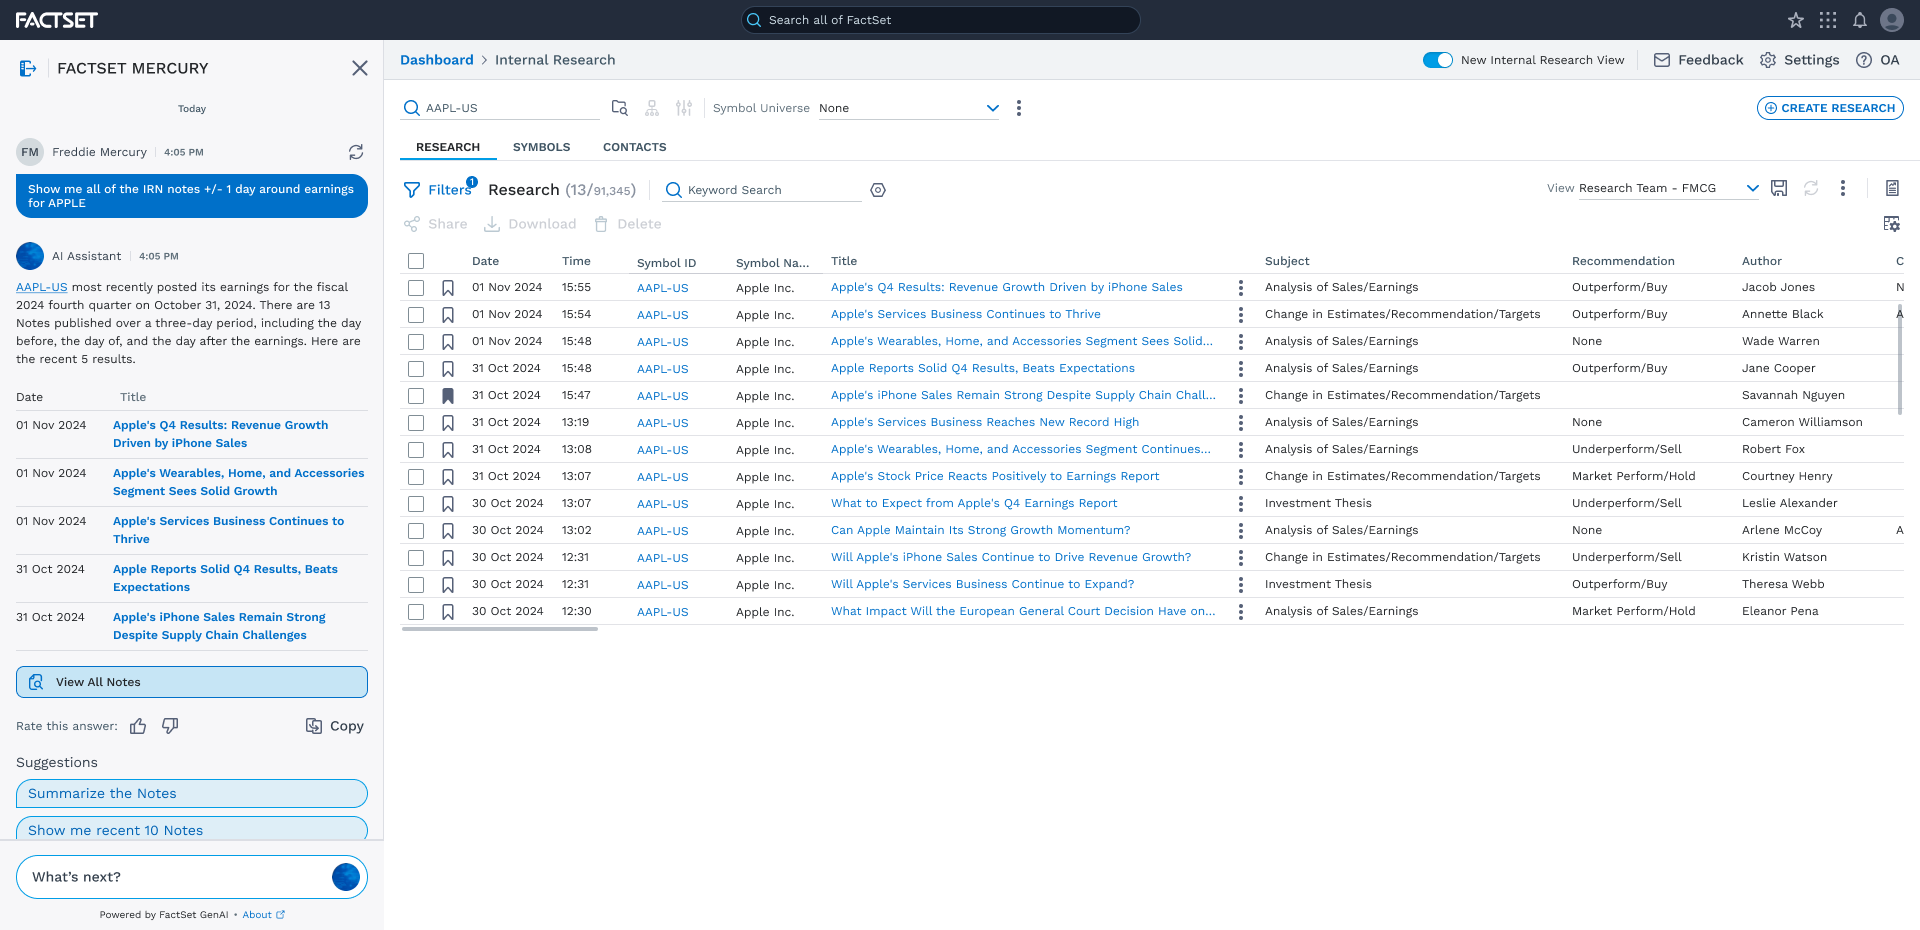Give thumbs down to the answer
The width and height of the screenshot is (1920, 930).
click(x=170, y=726)
